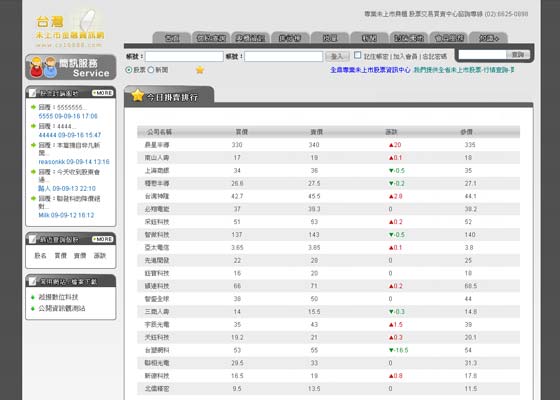
Task: Select the 南山人壽 company row name
Action: click(157, 158)
